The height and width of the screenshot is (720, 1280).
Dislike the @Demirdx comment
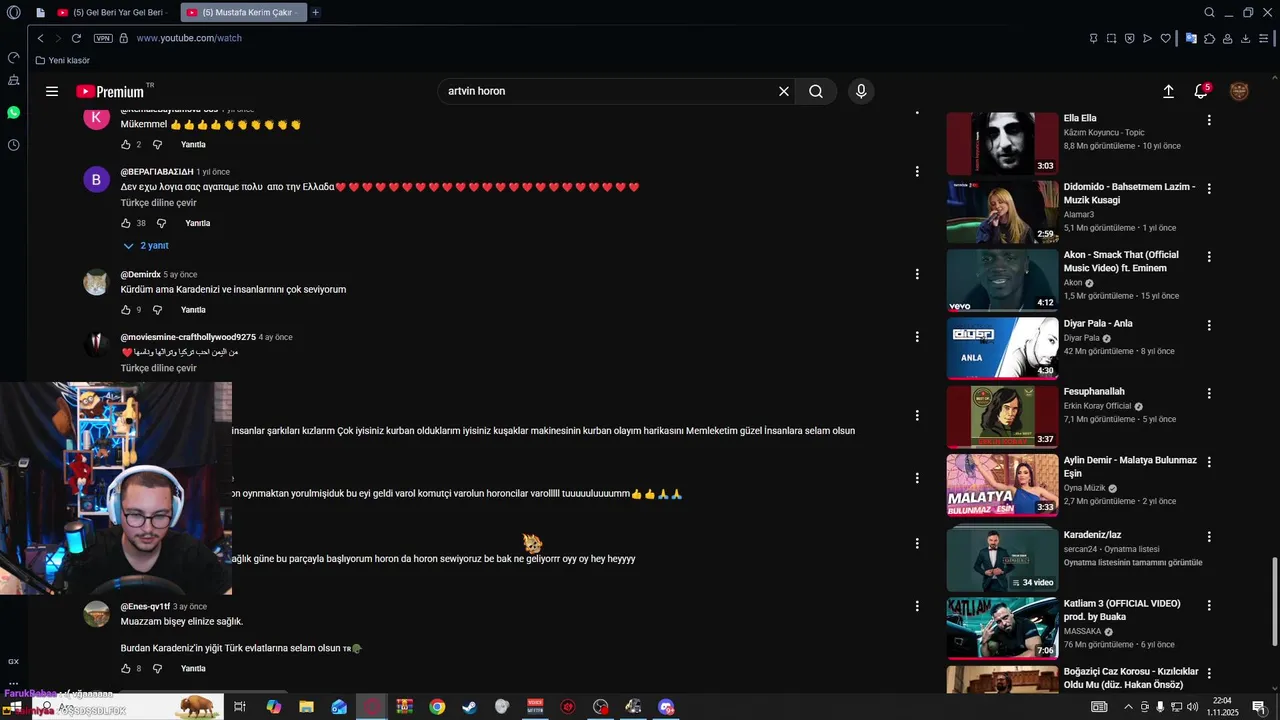[x=157, y=310]
